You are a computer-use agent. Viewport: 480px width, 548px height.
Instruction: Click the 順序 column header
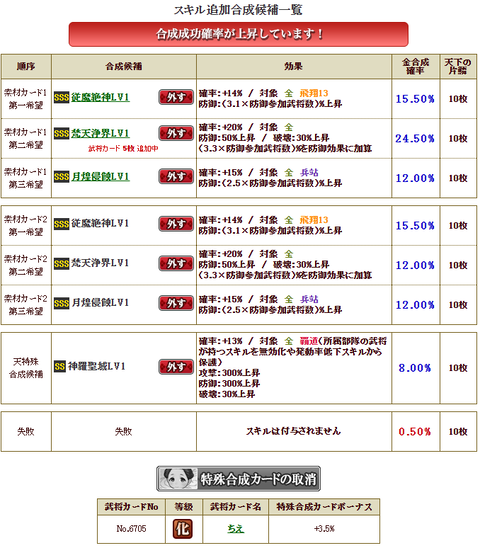[x=26, y=66]
